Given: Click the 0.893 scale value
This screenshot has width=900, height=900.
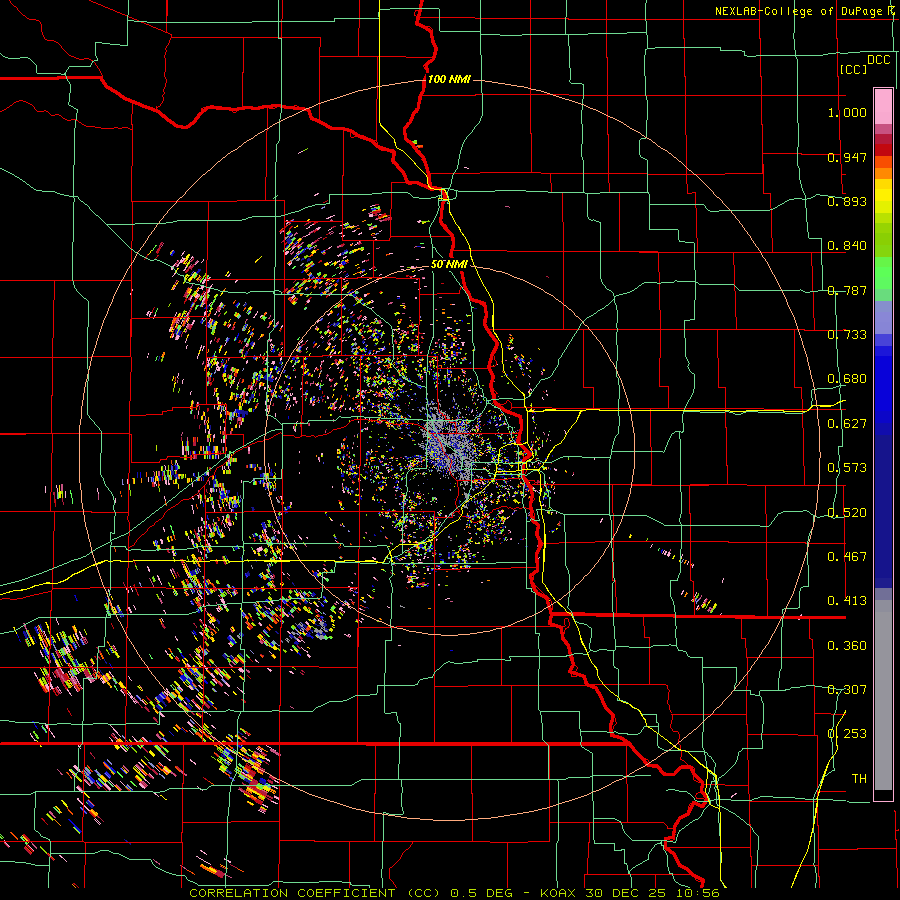Looking at the screenshot, I should click(x=847, y=201).
